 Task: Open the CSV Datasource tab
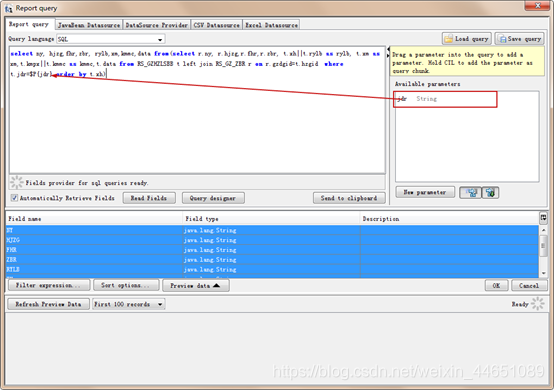[217, 25]
